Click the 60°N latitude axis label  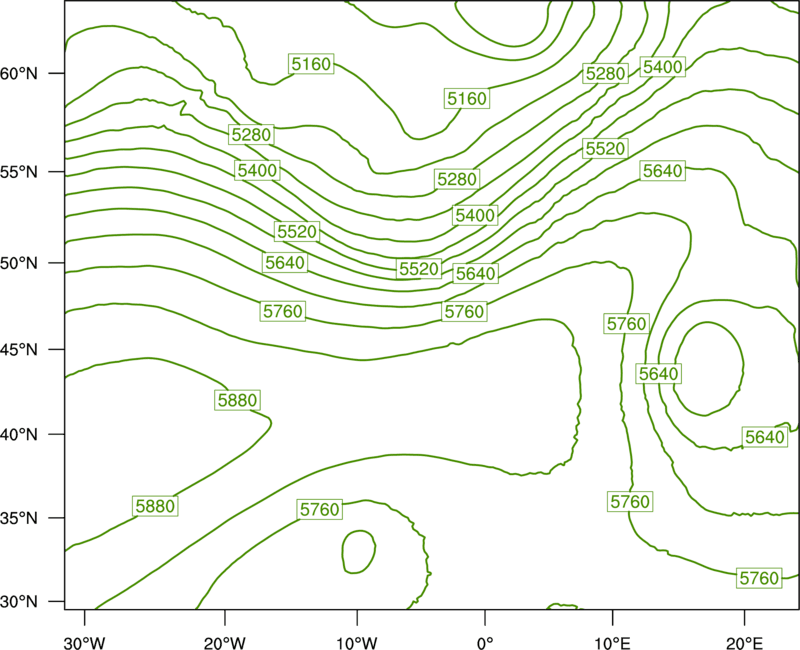pyautogui.click(x=19, y=74)
